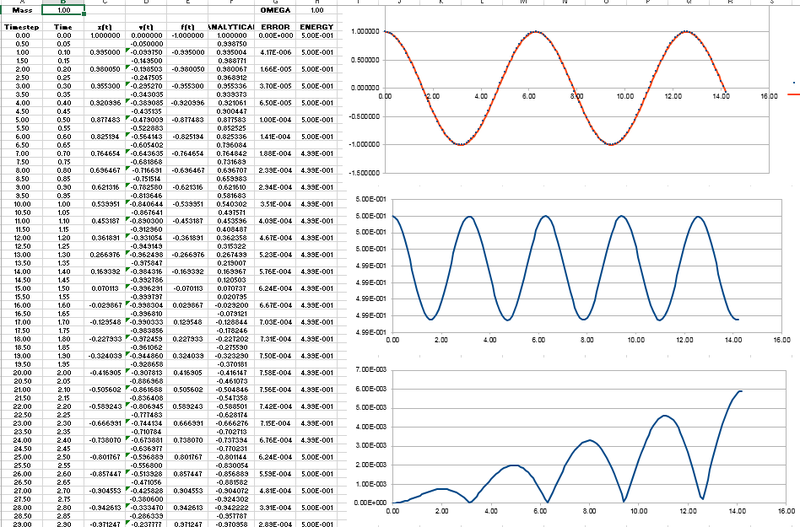Select the Timestep column header cell
The image size is (800, 527).
pyautogui.click(x=21, y=27)
